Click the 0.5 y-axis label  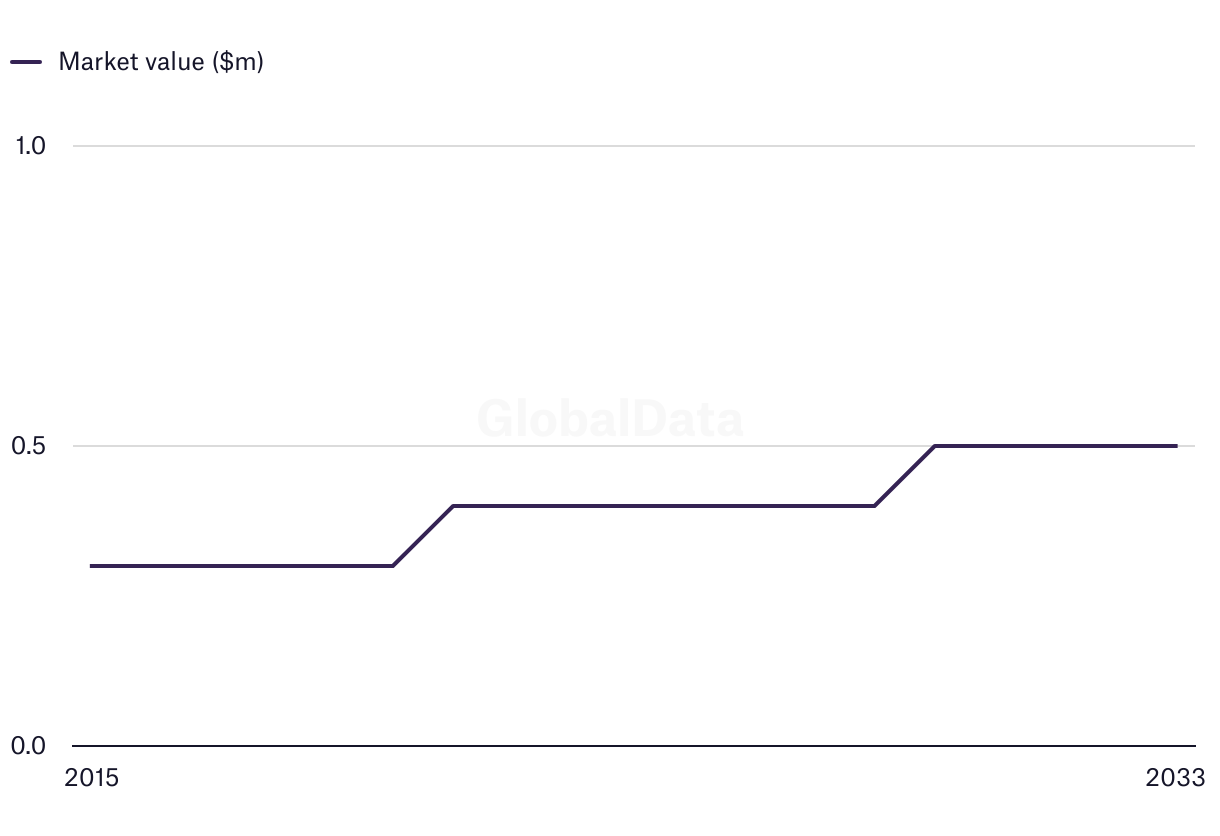click(x=29, y=446)
